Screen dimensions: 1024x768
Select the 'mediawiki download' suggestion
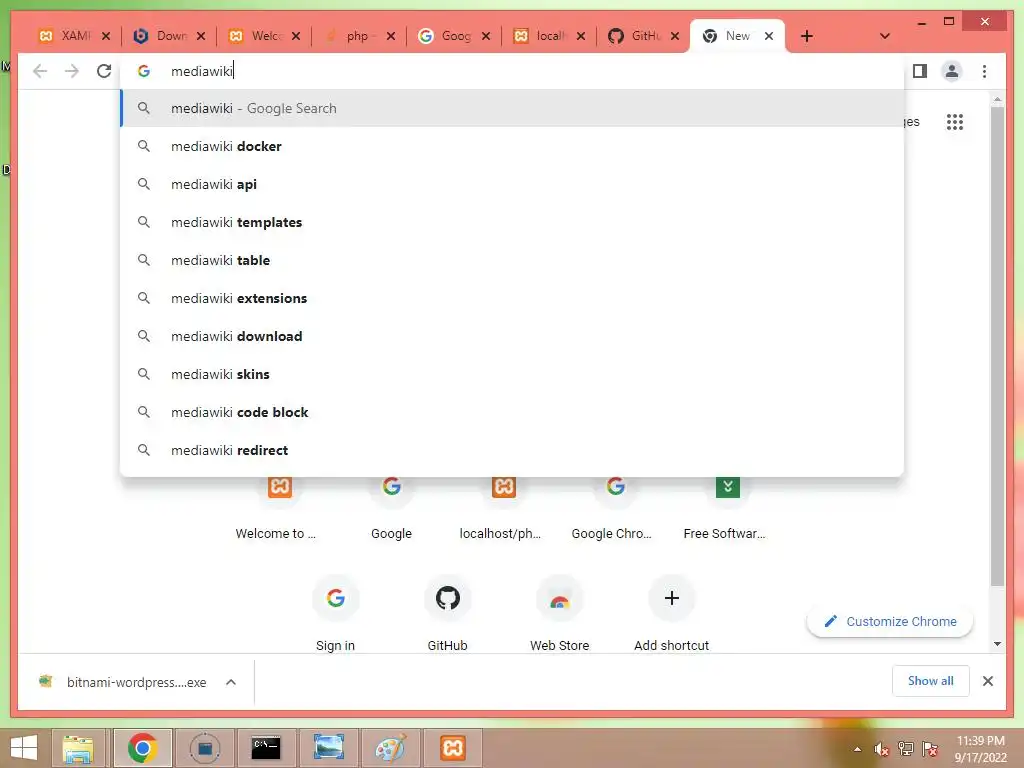click(x=513, y=336)
